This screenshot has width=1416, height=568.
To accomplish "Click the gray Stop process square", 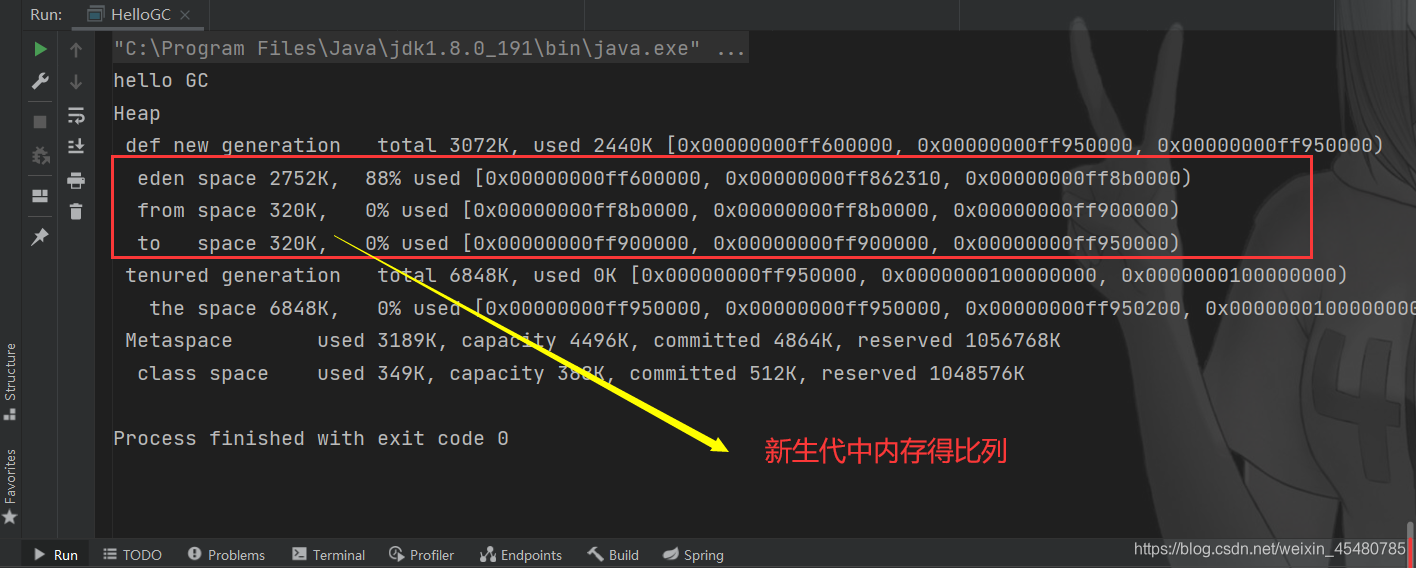I will pos(40,122).
